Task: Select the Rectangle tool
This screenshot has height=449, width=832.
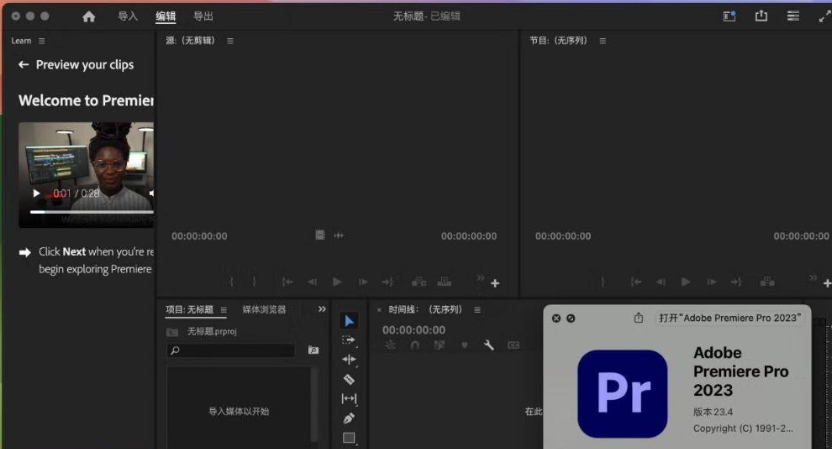Action: point(349,438)
